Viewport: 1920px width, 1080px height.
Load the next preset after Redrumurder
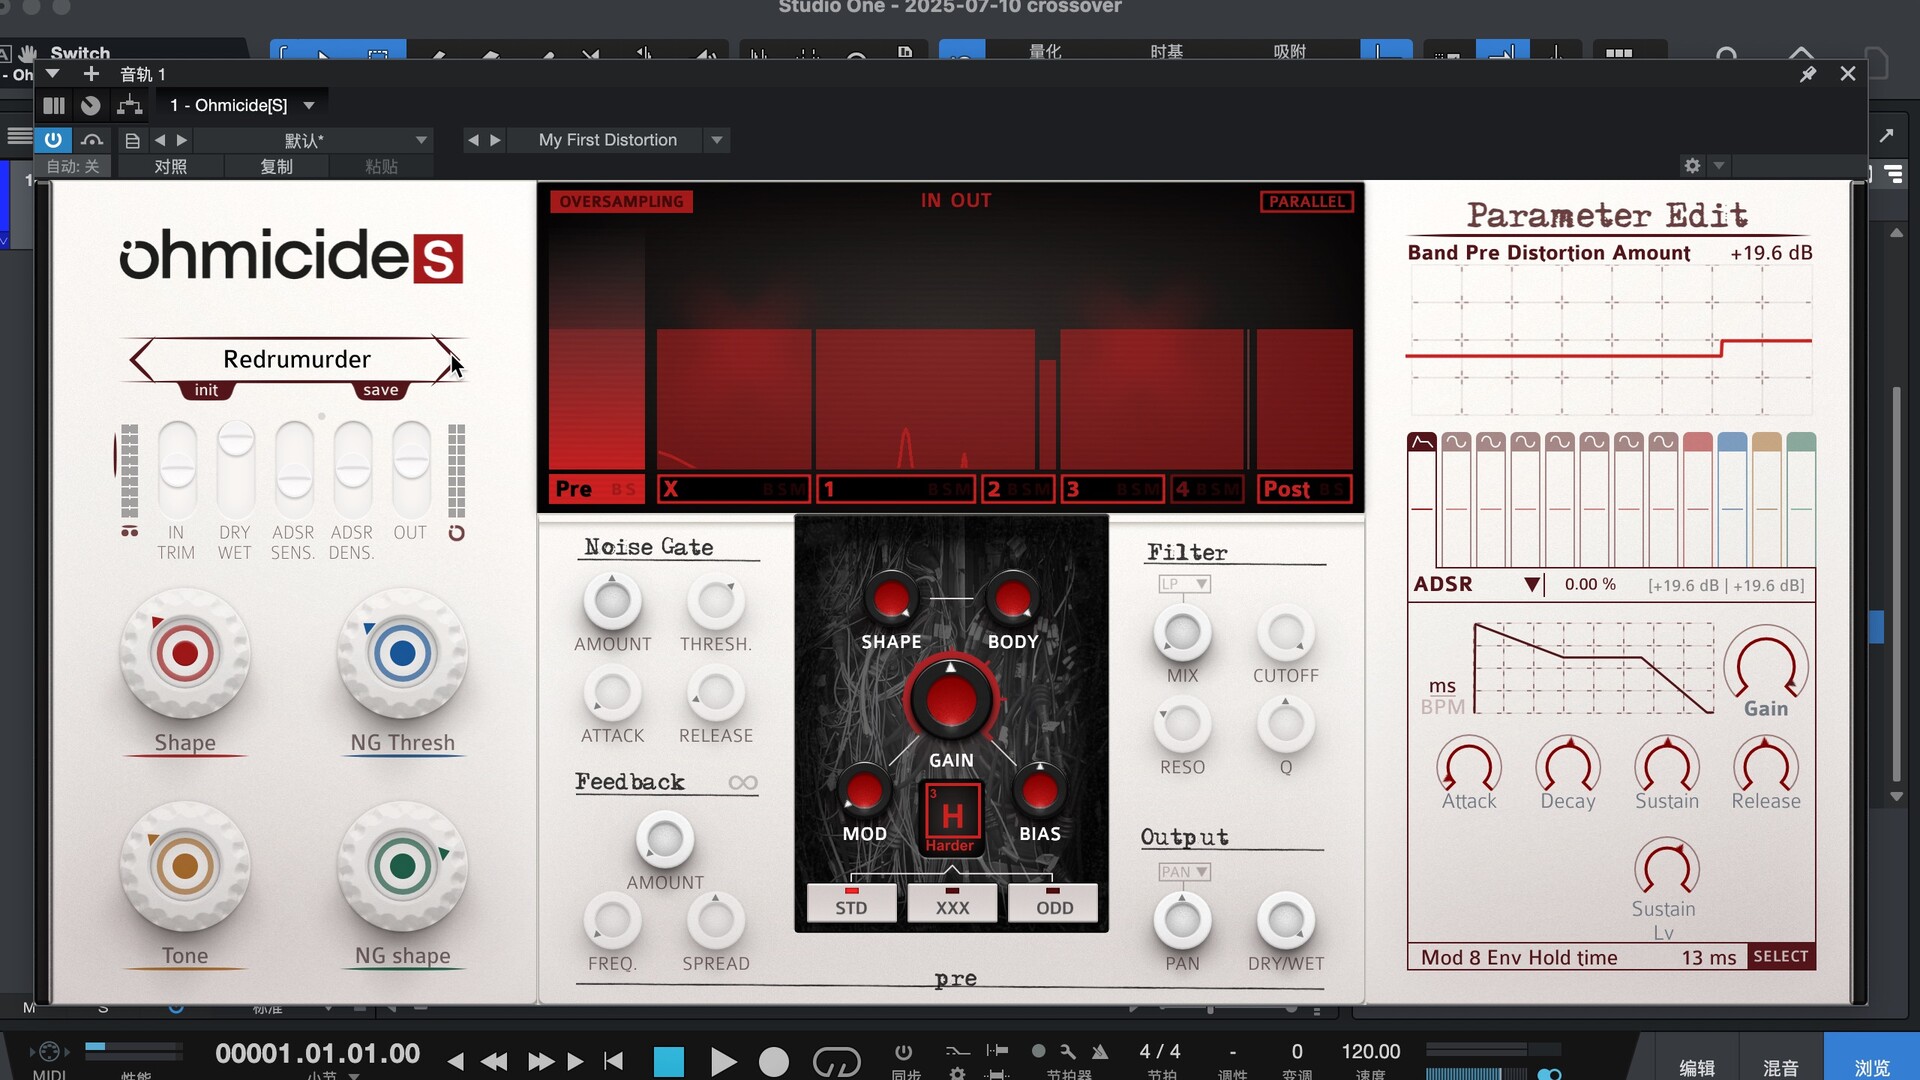445,359
